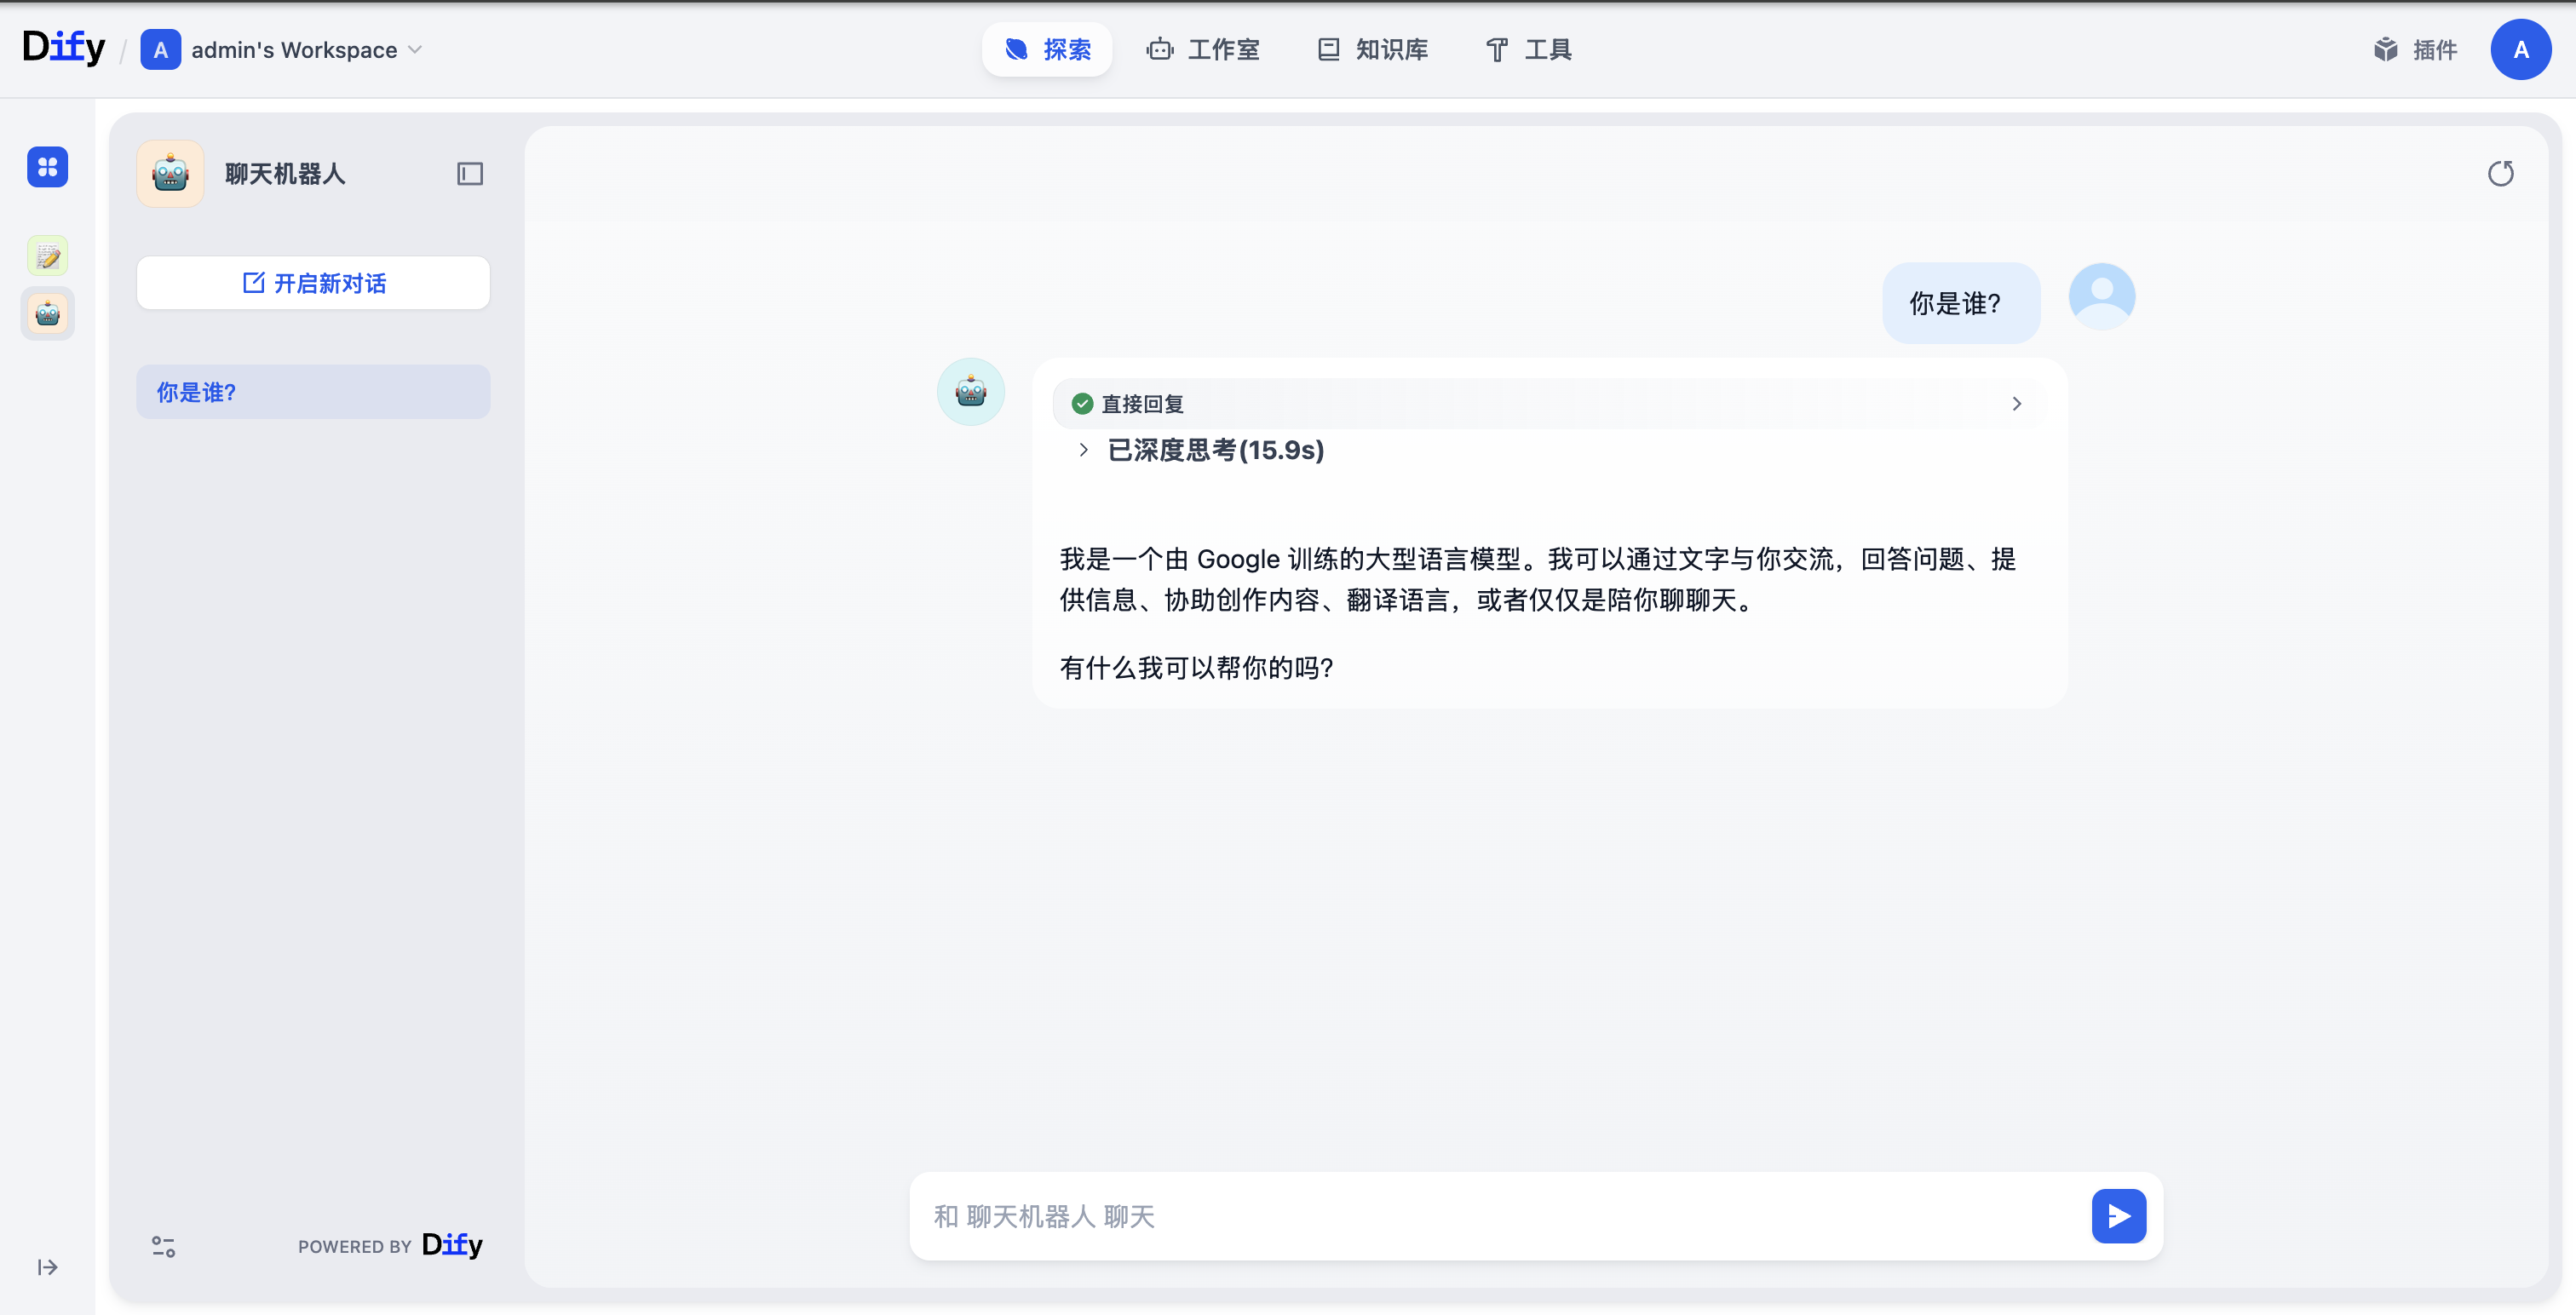Open the 工具 tab
The height and width of the screenshot is (1315, 2576).
pos(1528,49)
